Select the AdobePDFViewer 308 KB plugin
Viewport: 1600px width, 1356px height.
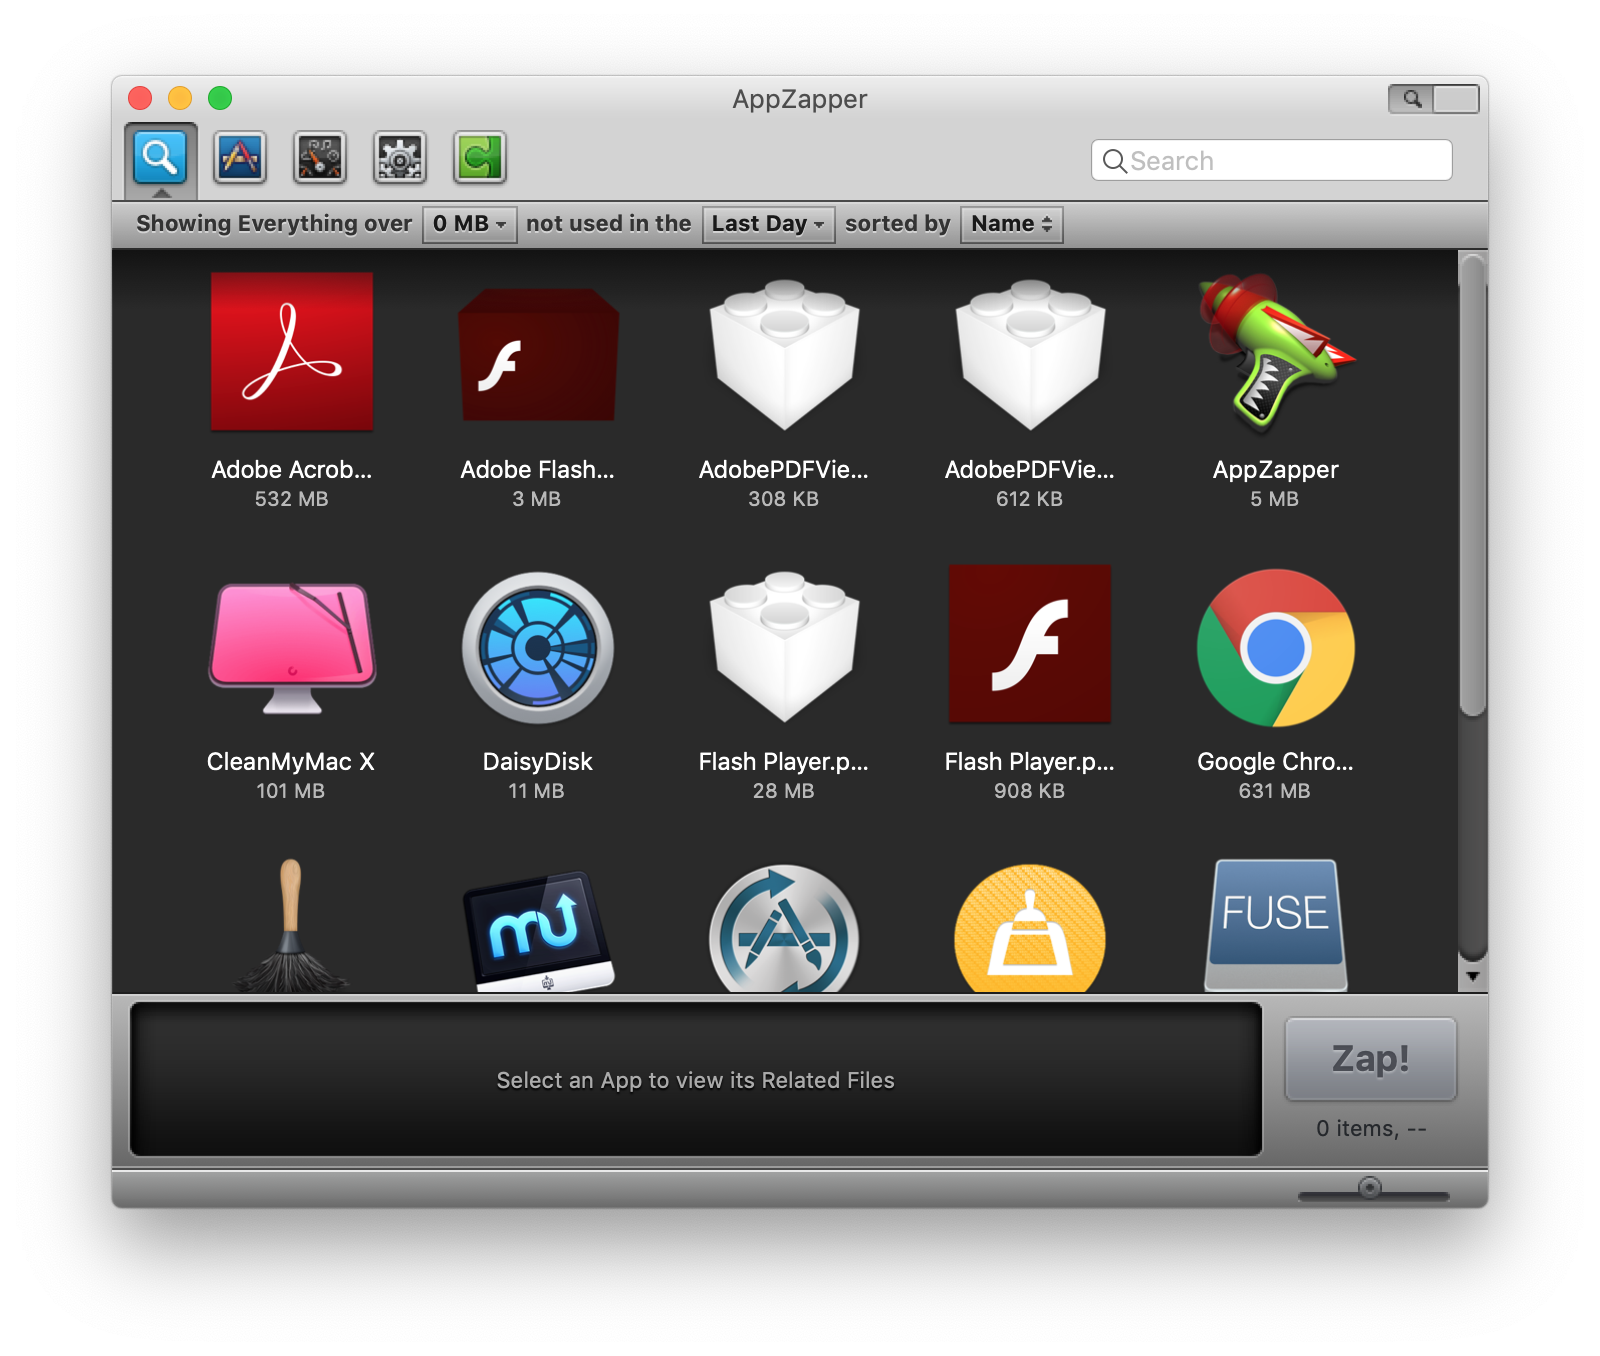(x=784, y=355)
